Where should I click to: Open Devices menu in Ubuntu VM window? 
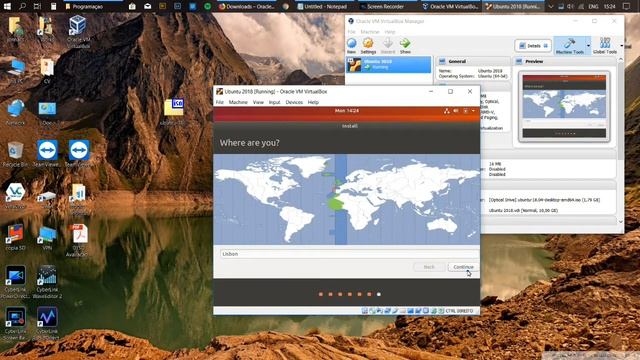click(294, 102)
